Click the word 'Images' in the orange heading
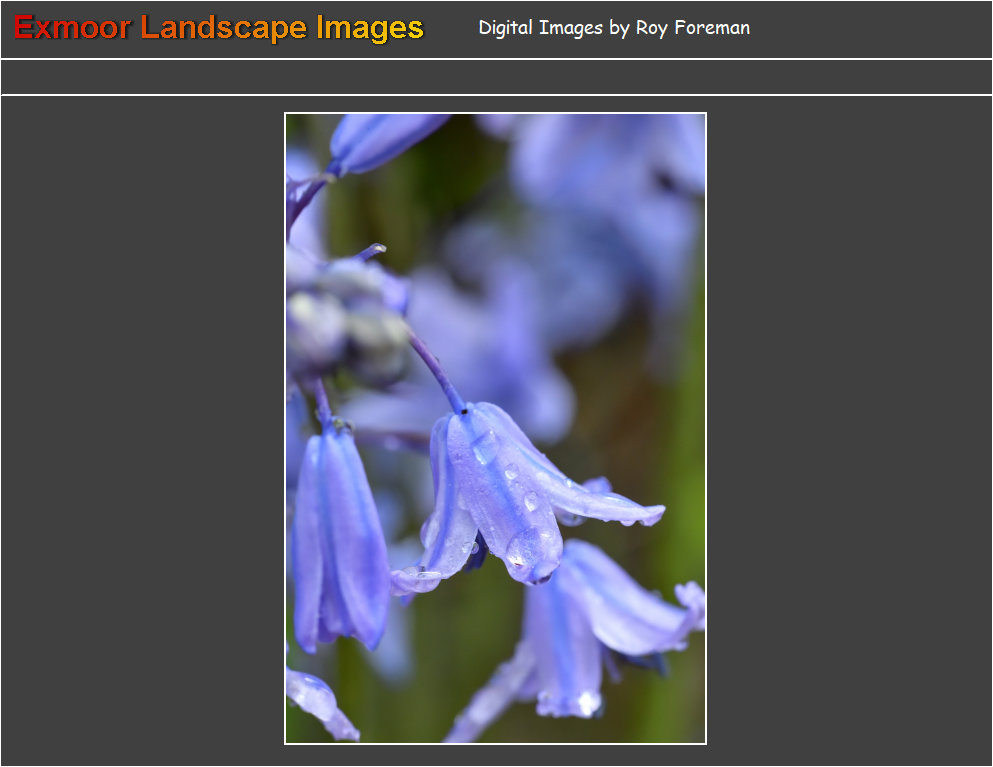Image resolution: width=993 pixels, height=767 pixels. tap(370, 28)
